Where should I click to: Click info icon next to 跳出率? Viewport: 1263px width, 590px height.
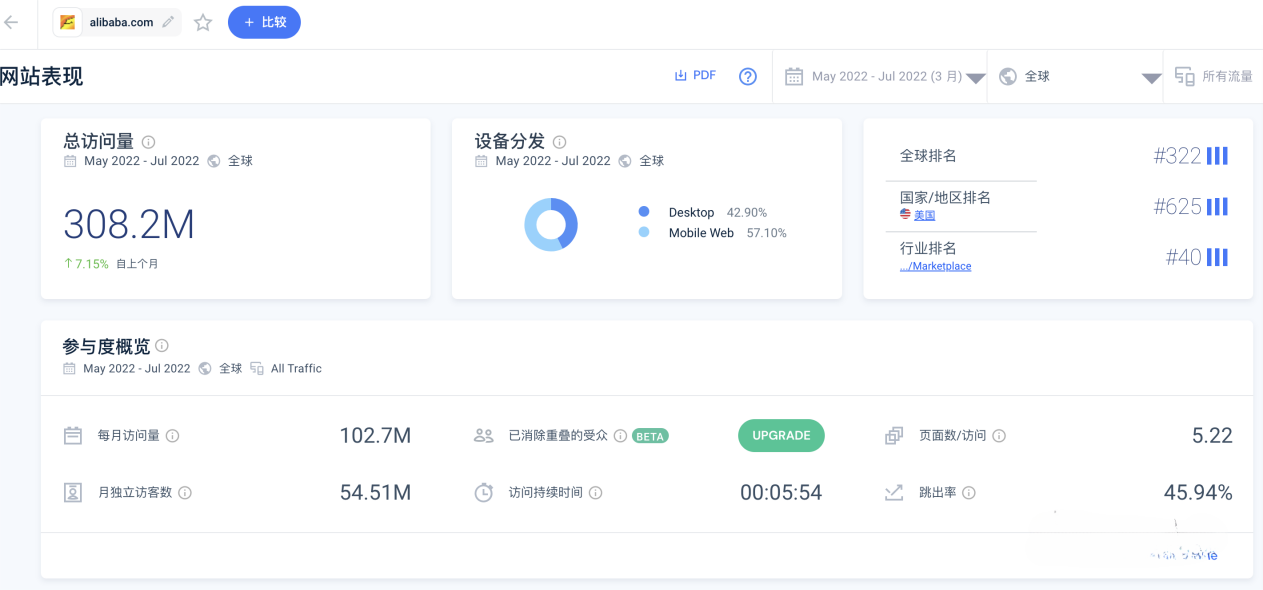point(969,492)
